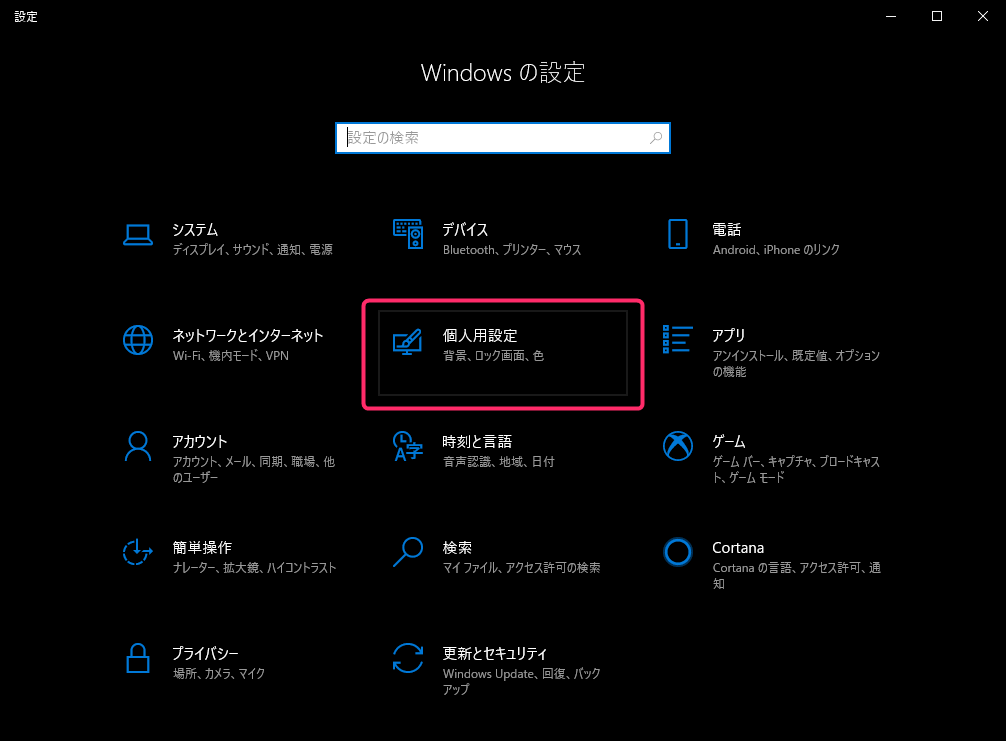This screenshot has width=1006, height=741.
Task: Select the 電話 phone icon
Action: [678, 234]
